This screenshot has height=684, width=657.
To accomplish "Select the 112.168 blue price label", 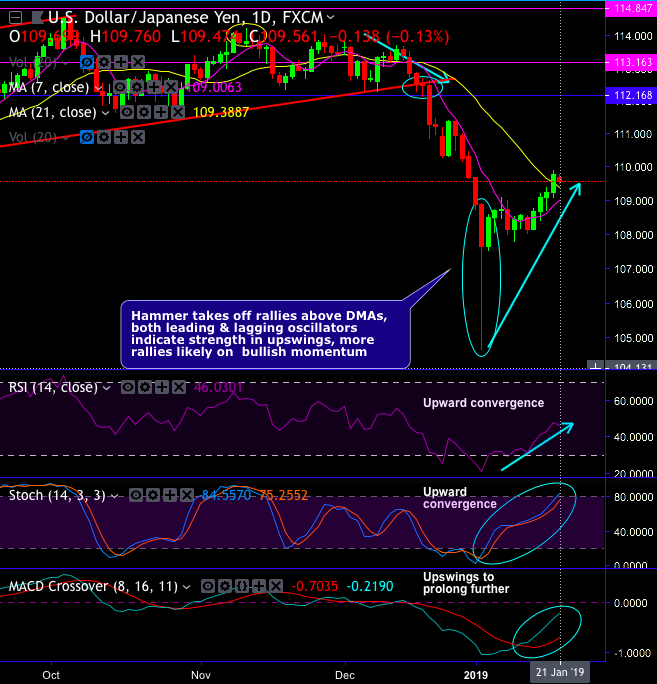I will [631, 95].
